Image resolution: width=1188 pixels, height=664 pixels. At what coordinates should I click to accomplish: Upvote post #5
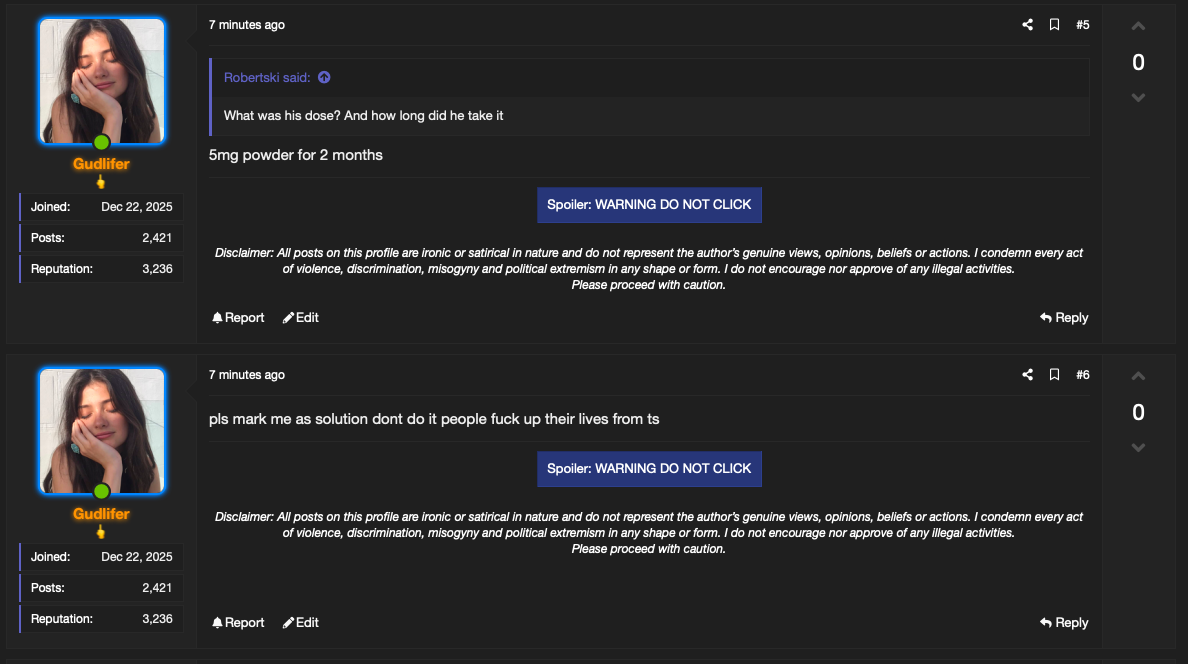pyautogui.click(x=1138, y=27)
